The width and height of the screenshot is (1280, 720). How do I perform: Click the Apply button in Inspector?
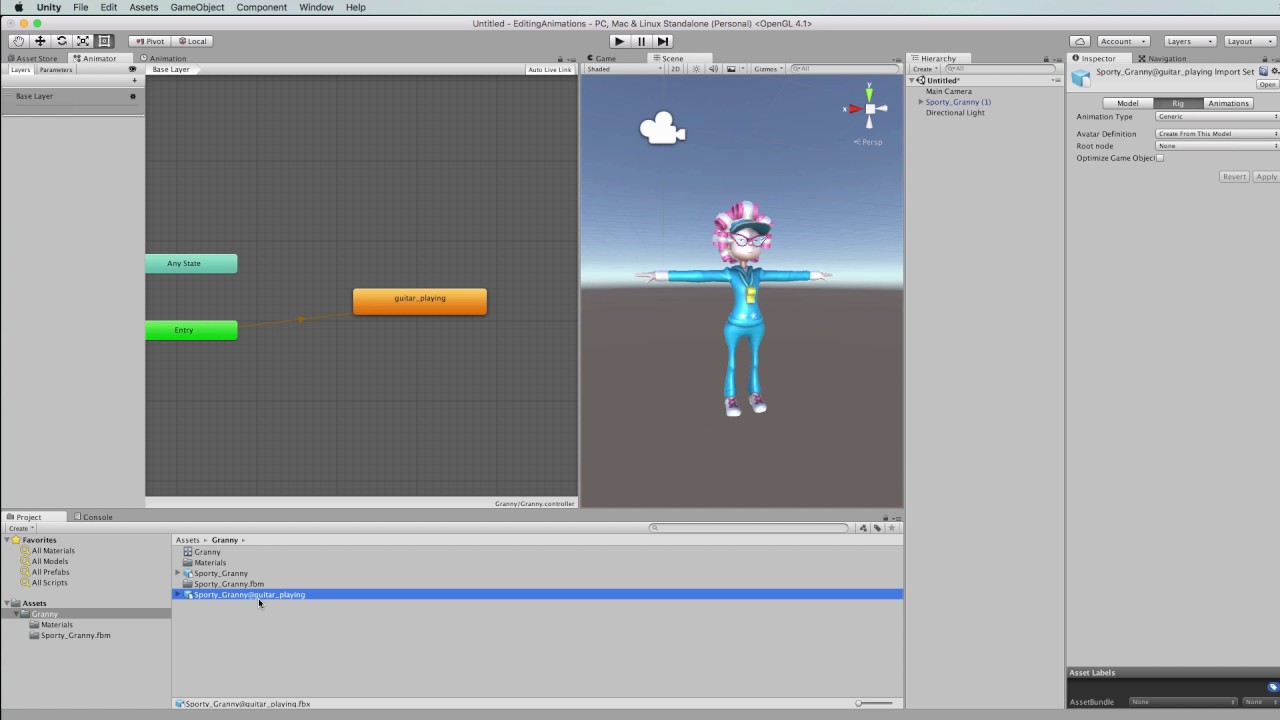tap(1266, 177)
